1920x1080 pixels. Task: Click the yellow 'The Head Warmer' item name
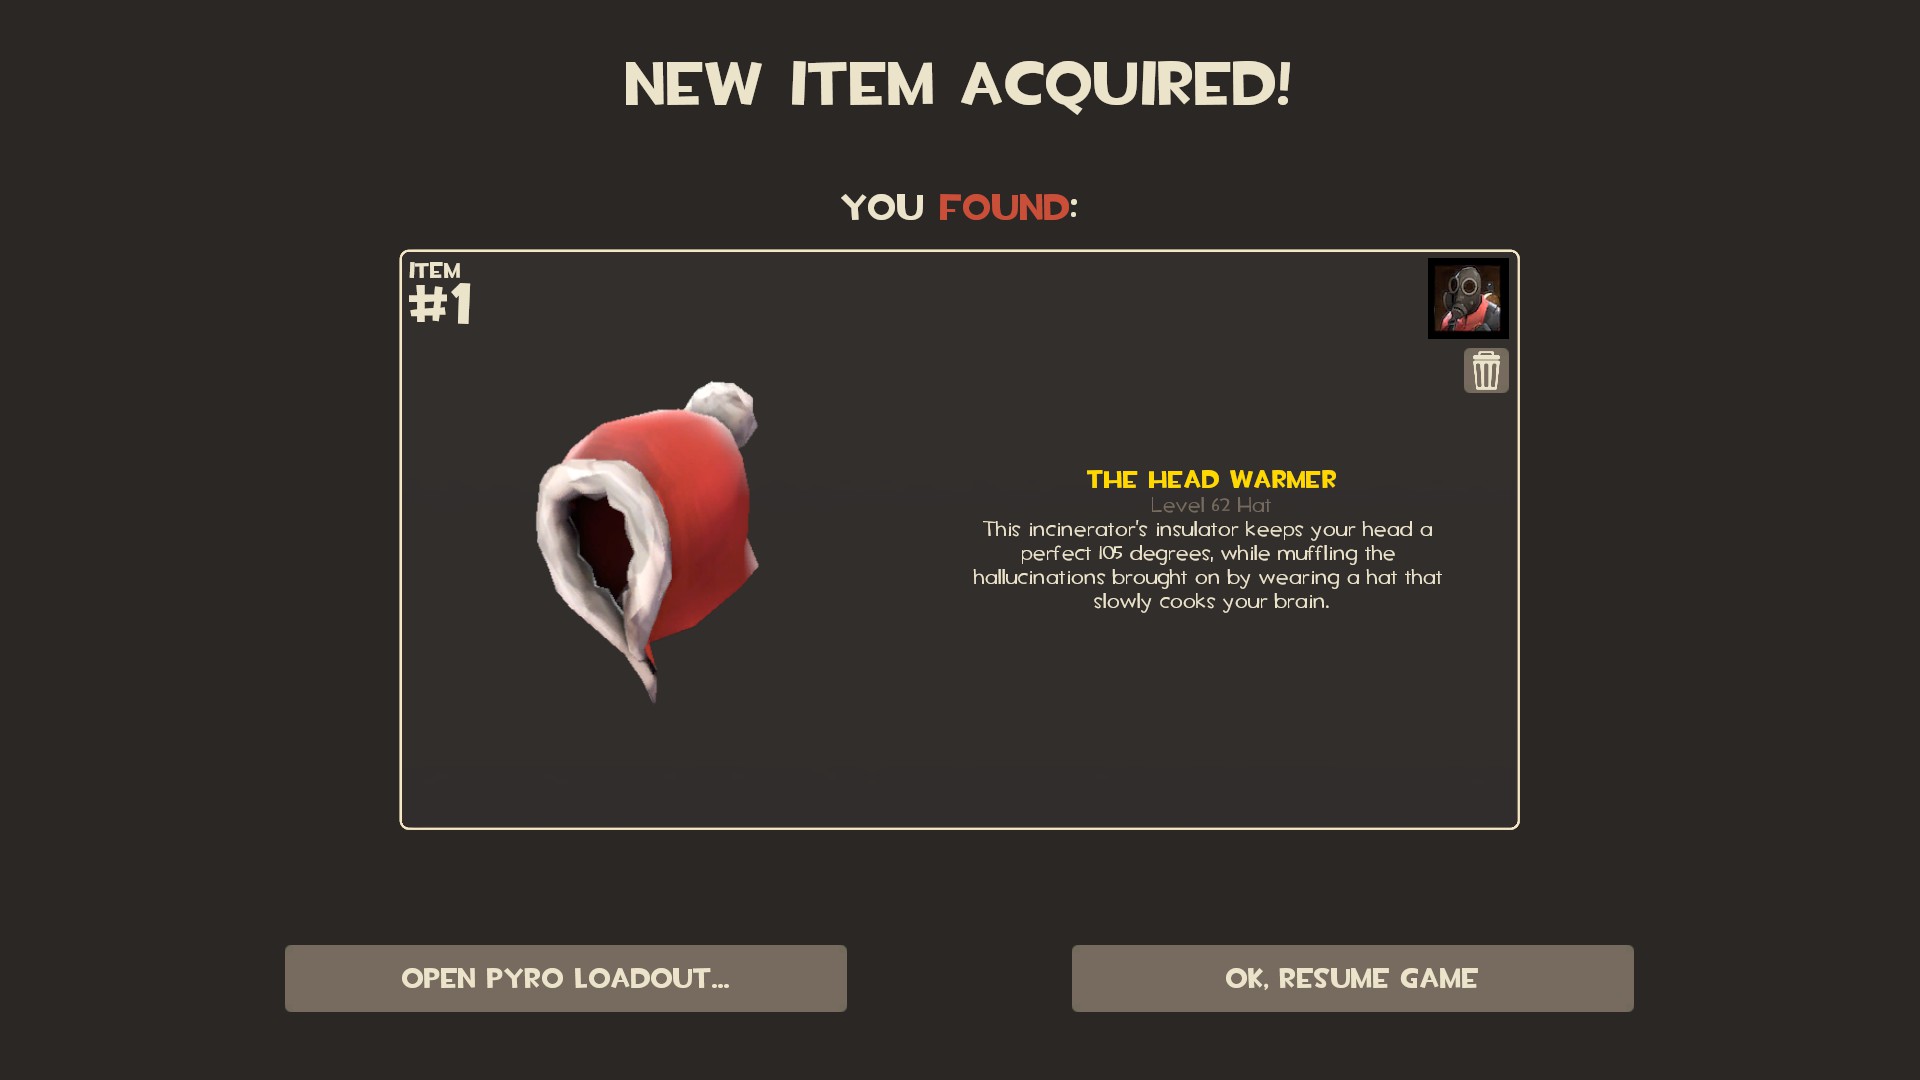(x=1211, y=480)
